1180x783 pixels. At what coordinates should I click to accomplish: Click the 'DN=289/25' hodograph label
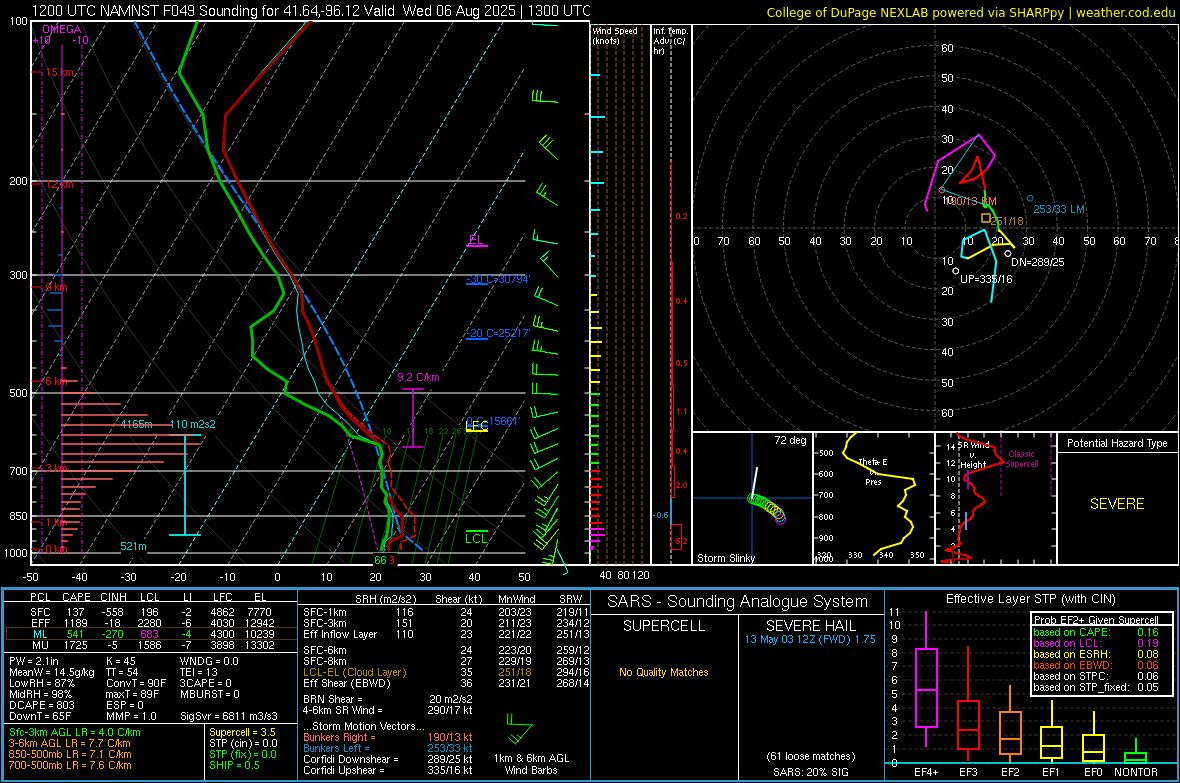coord(1038,262)
